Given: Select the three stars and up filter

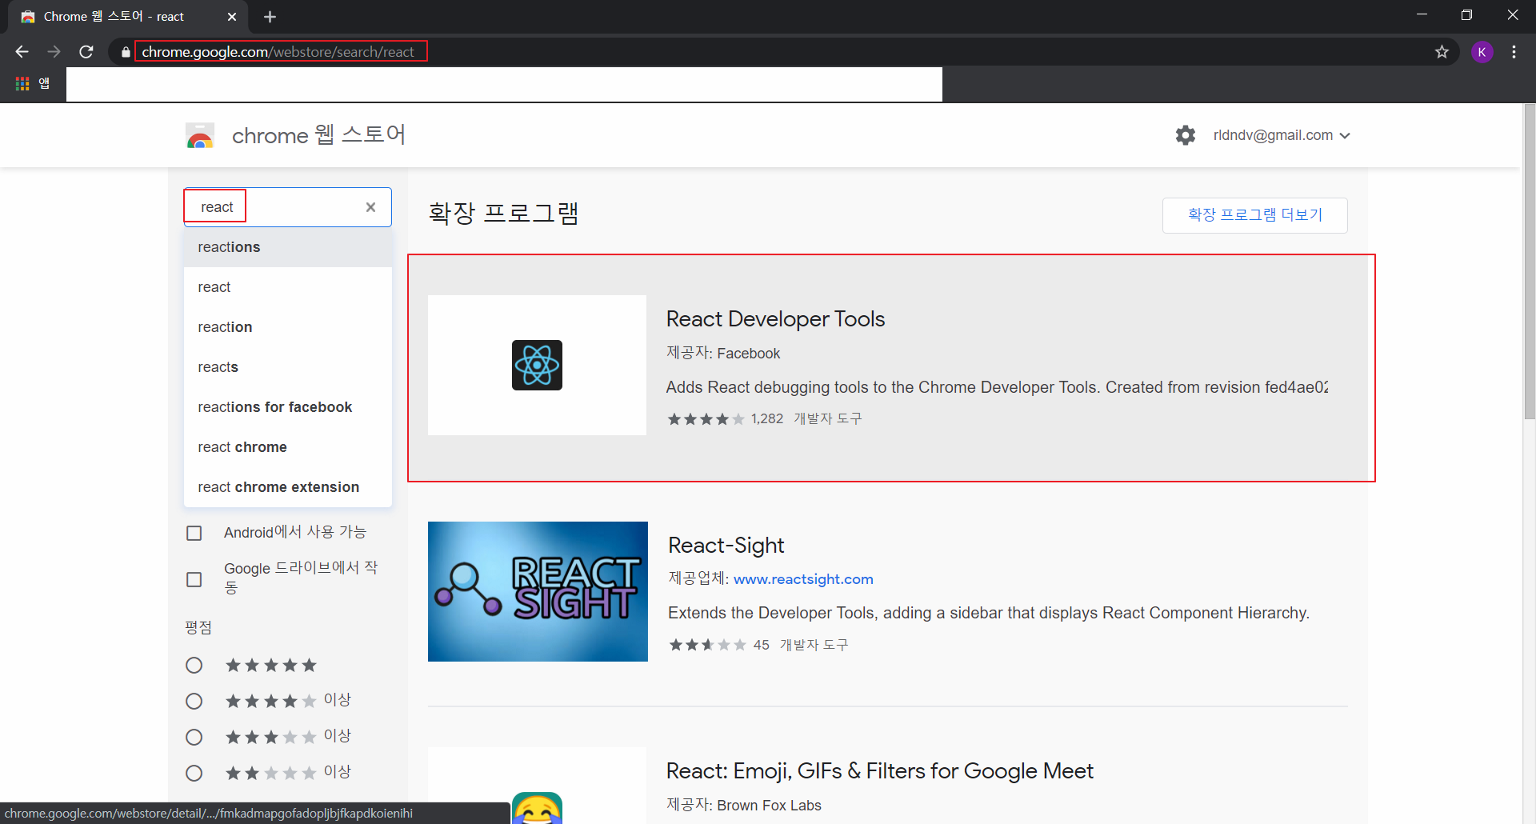Looking at the screenshot, I should 194,737.
